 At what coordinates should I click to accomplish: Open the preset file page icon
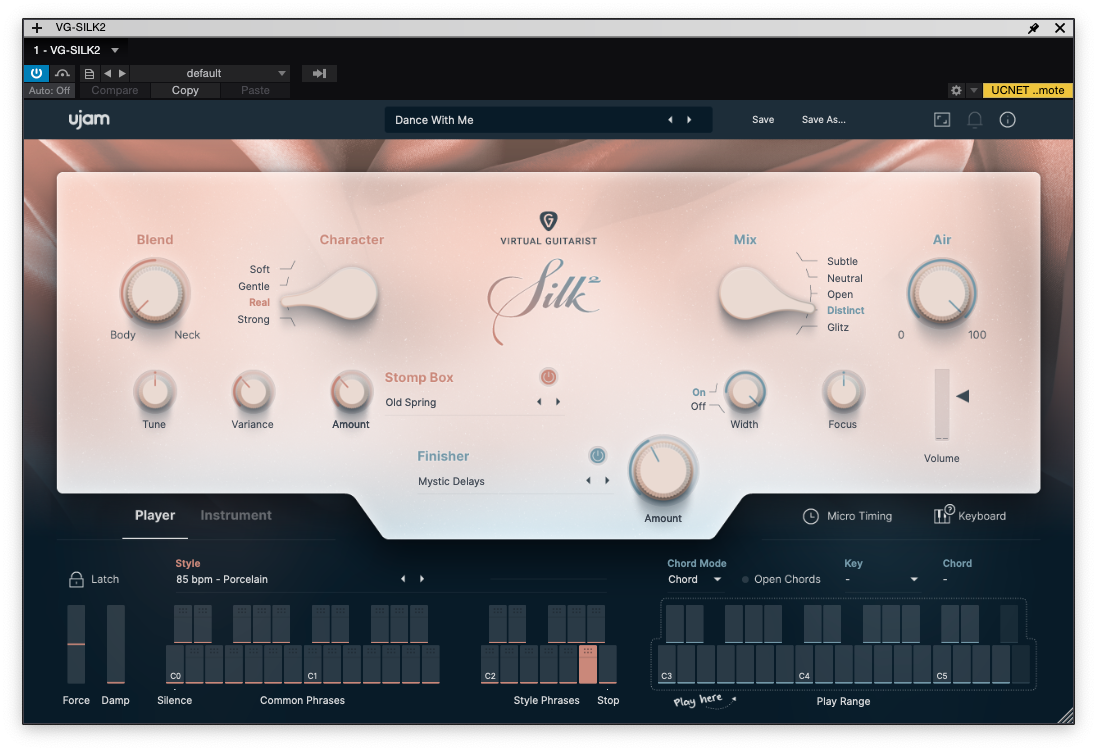pyautogui.click(x=89, y=73)
